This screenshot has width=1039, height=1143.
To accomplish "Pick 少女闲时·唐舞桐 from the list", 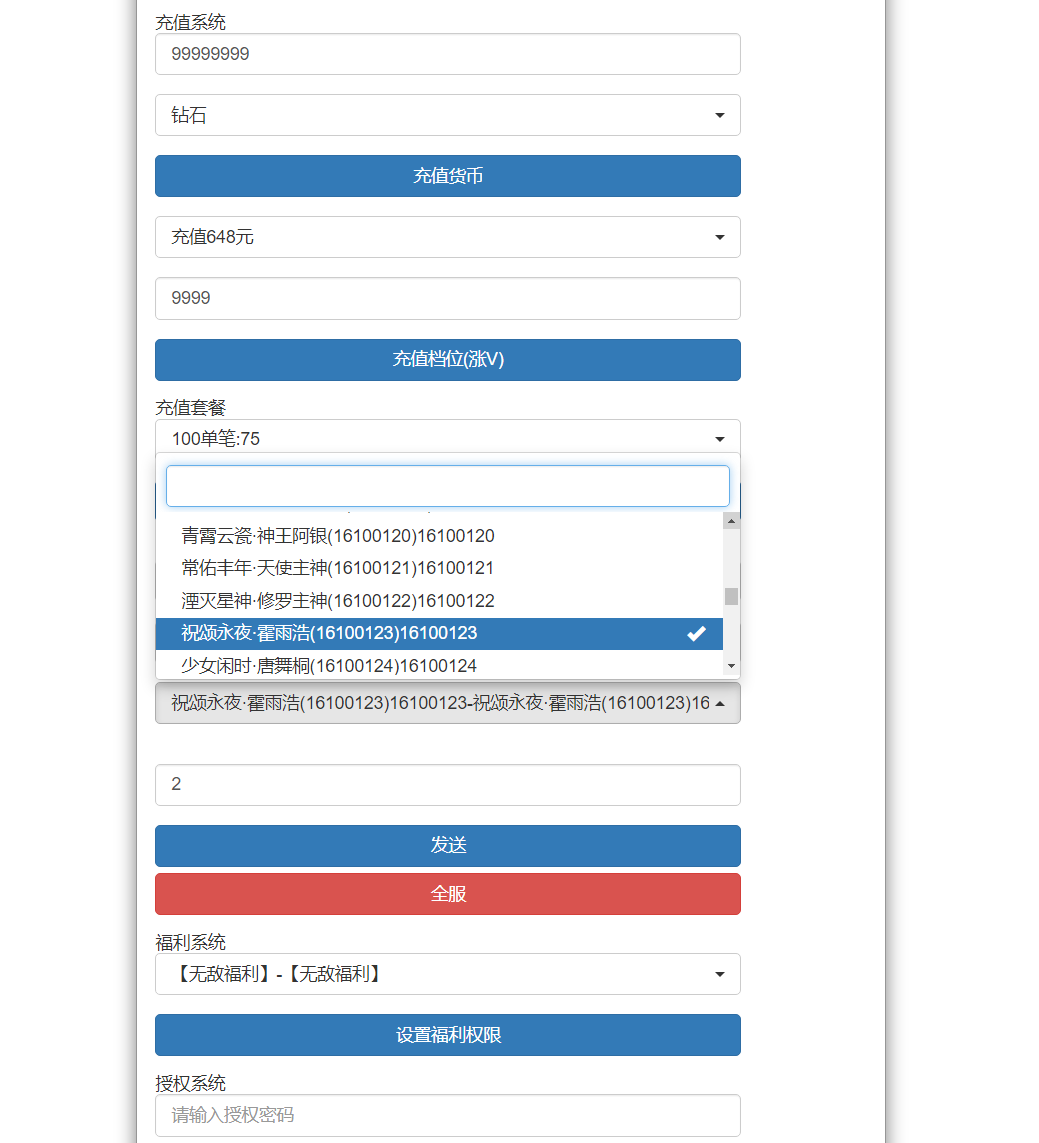I will 329,665.
